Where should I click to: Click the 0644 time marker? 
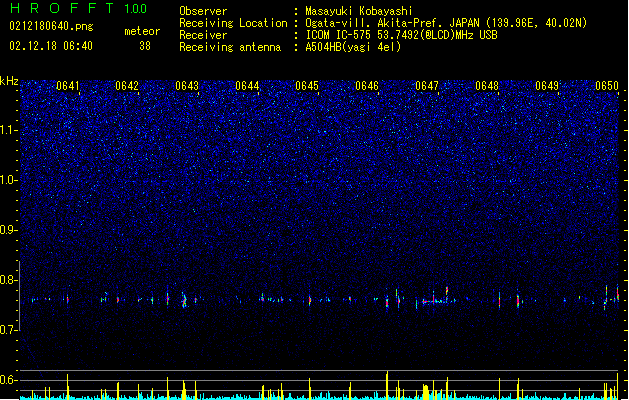pyautogui.click(x=247, y=86)
